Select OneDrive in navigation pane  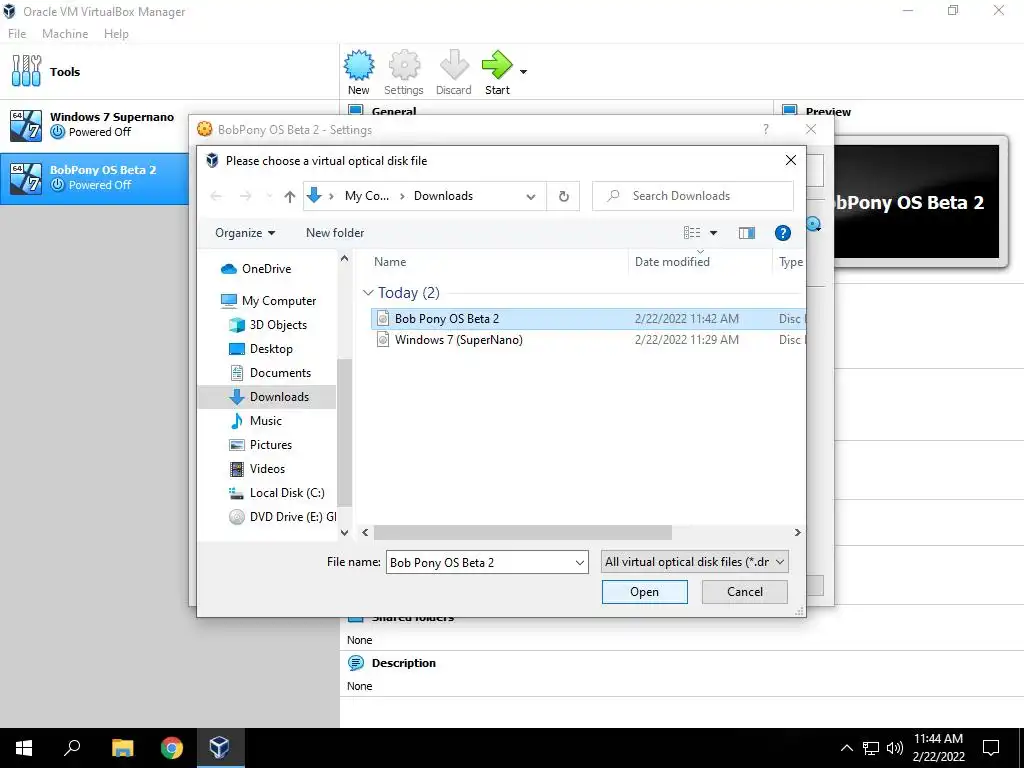266,269
